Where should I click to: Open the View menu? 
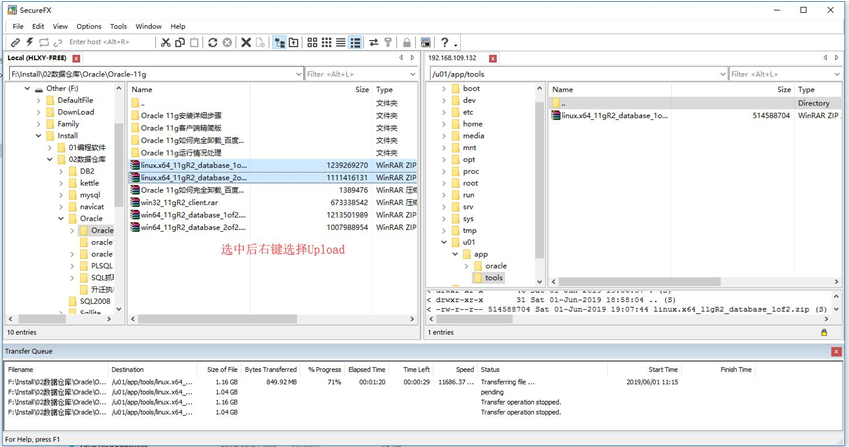[x=60, y=26]
